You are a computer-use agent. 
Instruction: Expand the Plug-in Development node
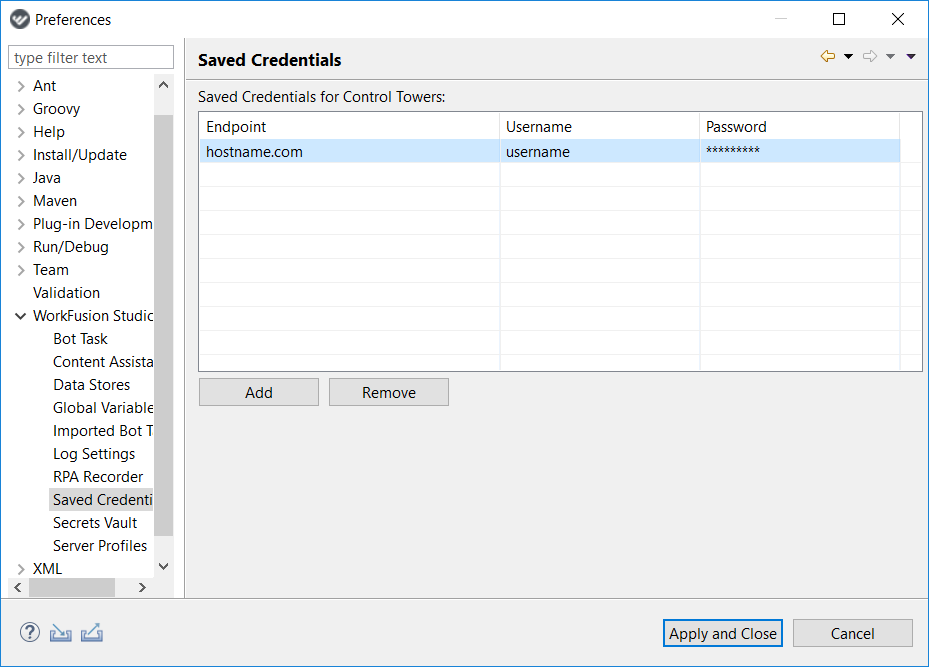tap(21, 225)
